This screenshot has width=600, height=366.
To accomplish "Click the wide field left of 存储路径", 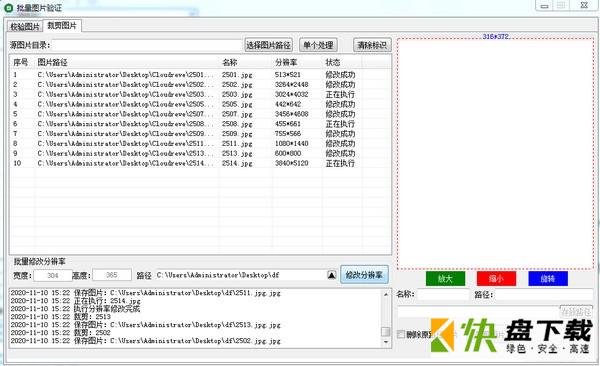I will 478,312.
